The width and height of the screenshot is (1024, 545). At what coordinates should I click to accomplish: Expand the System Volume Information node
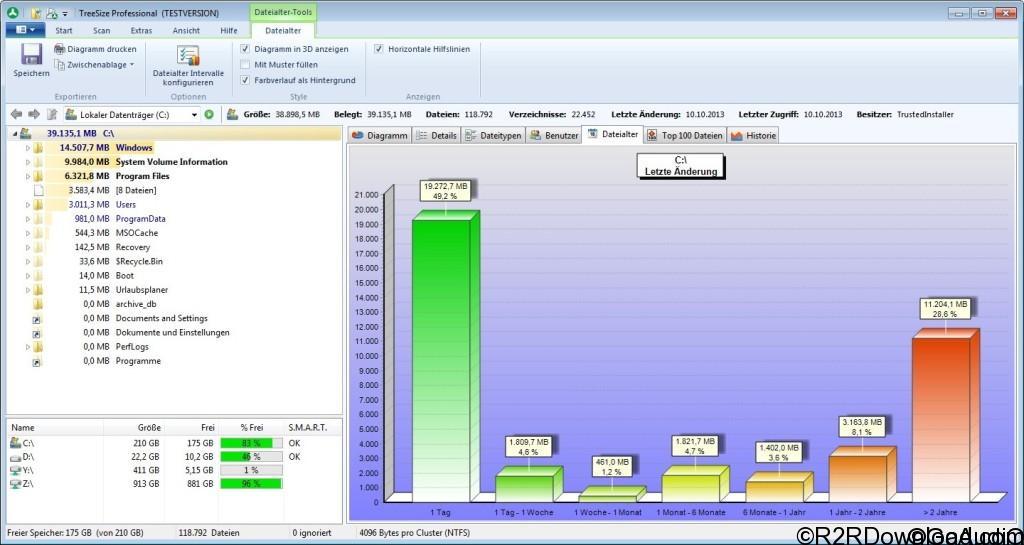[x=27, y=163]
